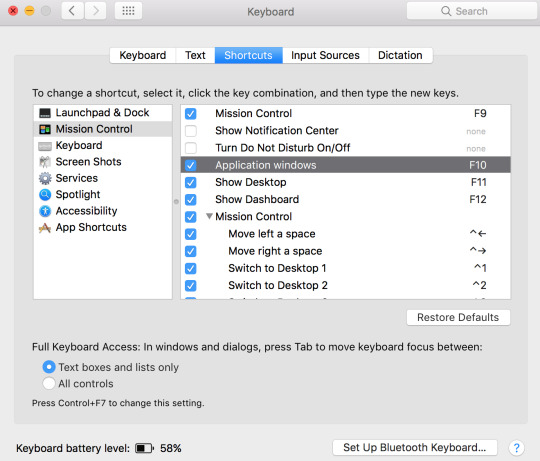The width and height of the screenshot is (540, 461).
Task: Select the Keyboard icon in the sidebar
Action: click(45, 146)
